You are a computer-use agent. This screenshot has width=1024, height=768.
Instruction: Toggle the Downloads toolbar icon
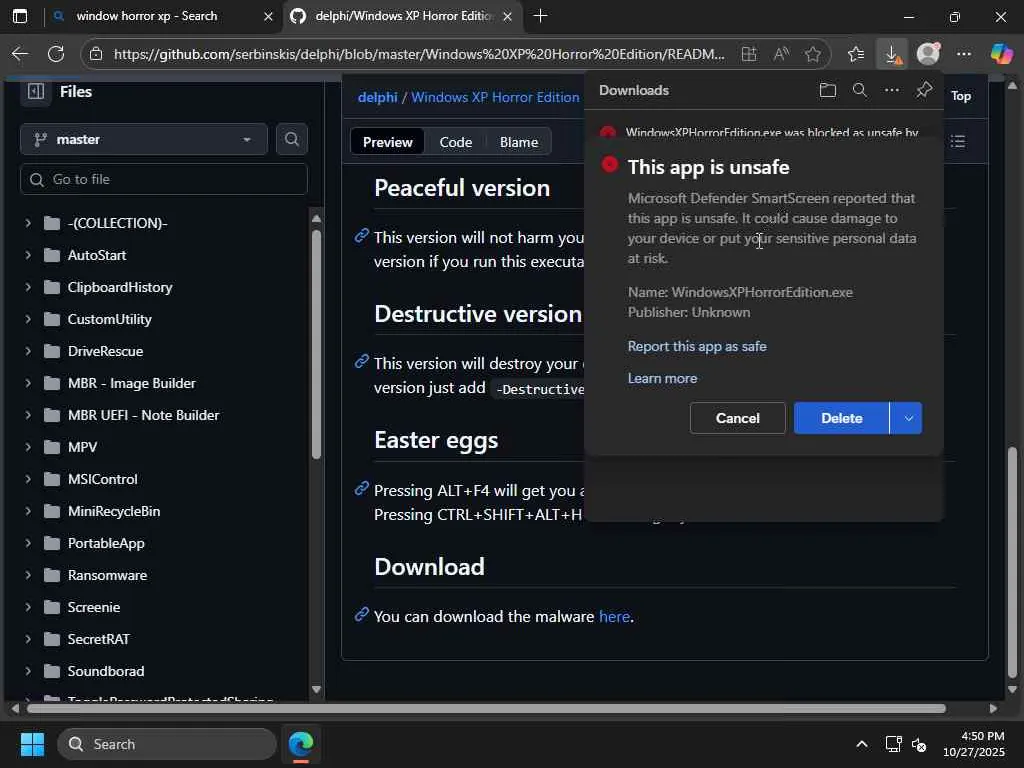pyautogui.click(x=892, y=54)
